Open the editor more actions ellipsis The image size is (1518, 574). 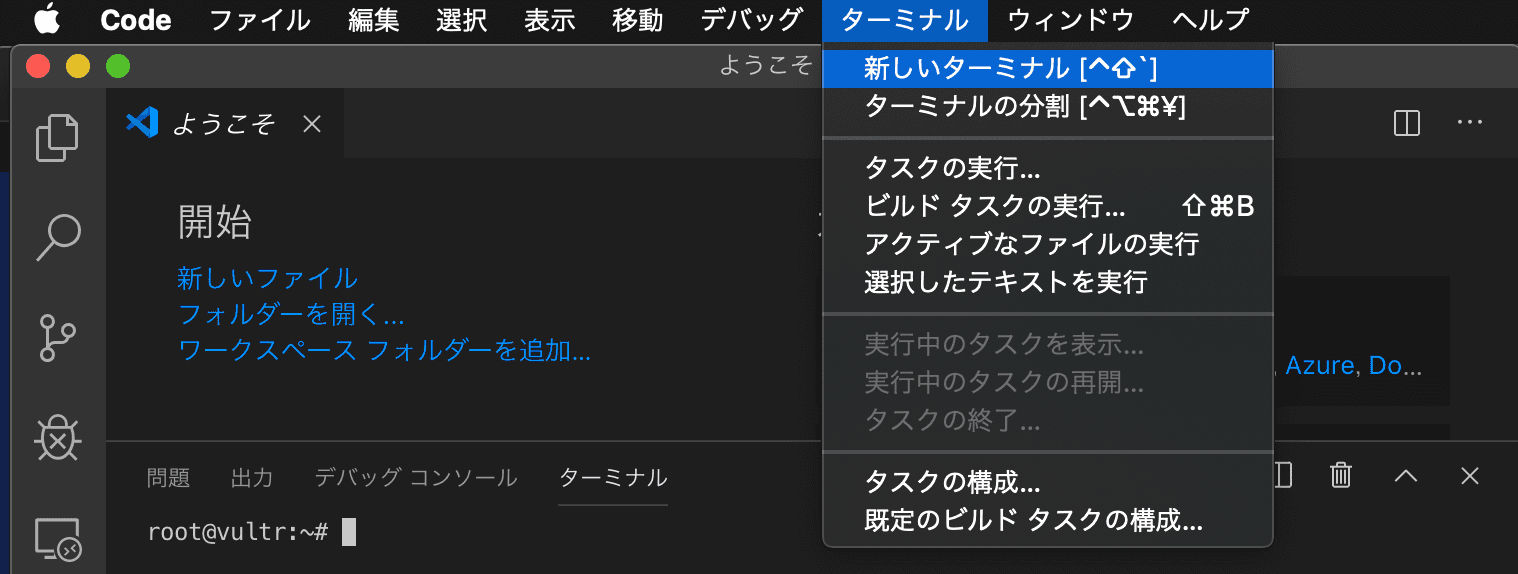pos(1469,123)
